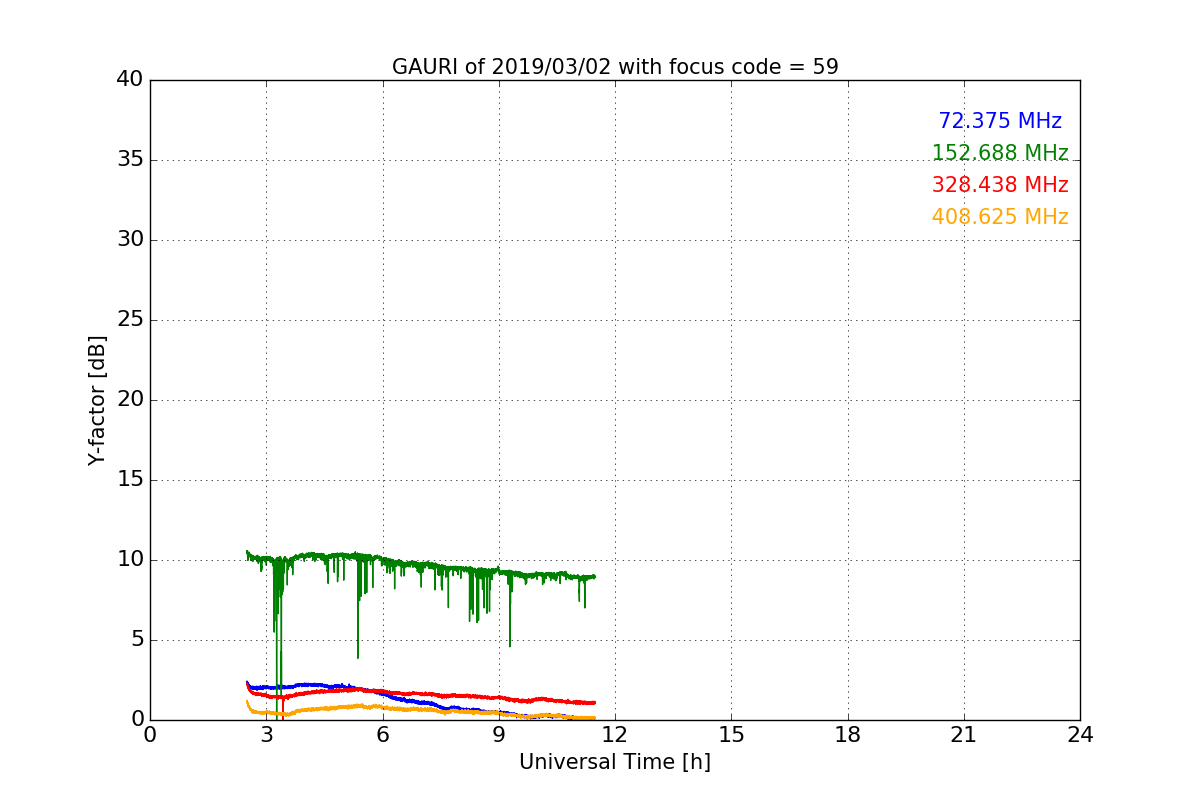Click the Y-factor [dB] axis label

click(97, 400)
